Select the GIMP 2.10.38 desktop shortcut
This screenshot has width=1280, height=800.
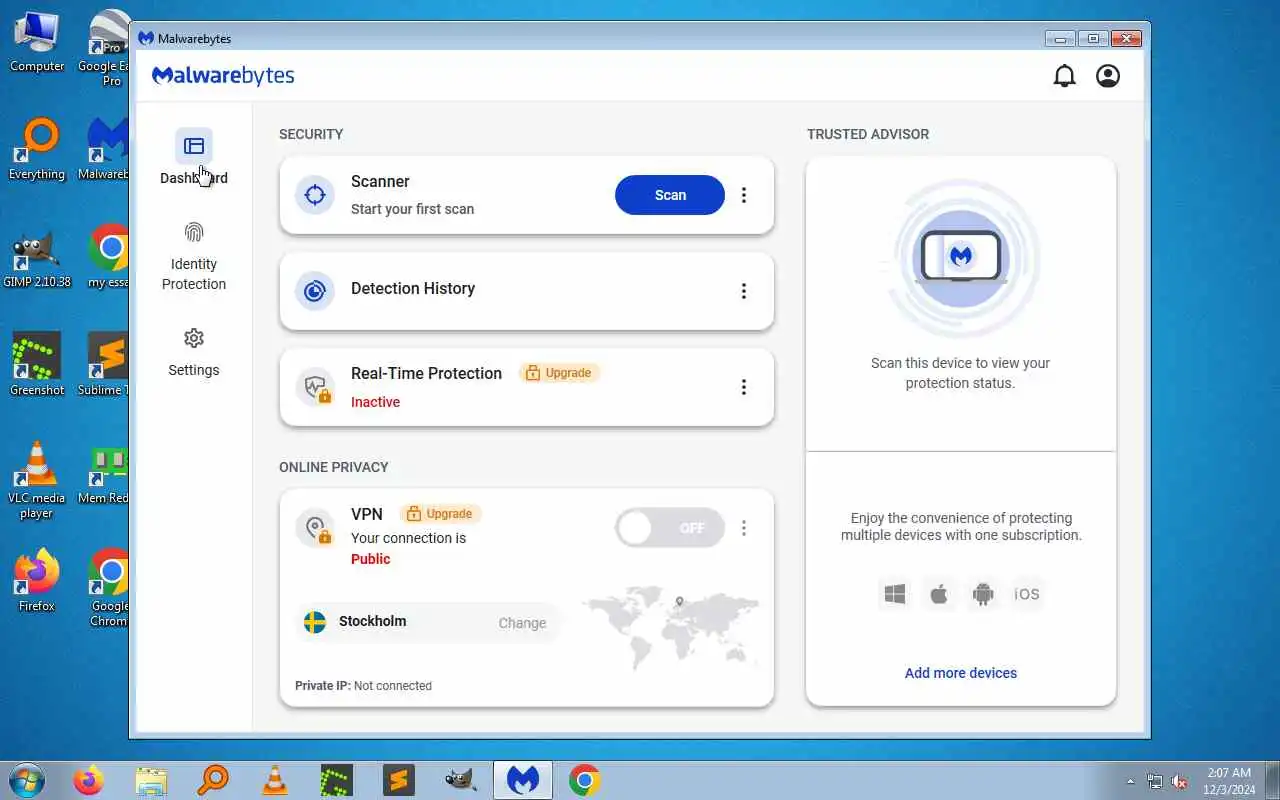[x=37, y=258]
